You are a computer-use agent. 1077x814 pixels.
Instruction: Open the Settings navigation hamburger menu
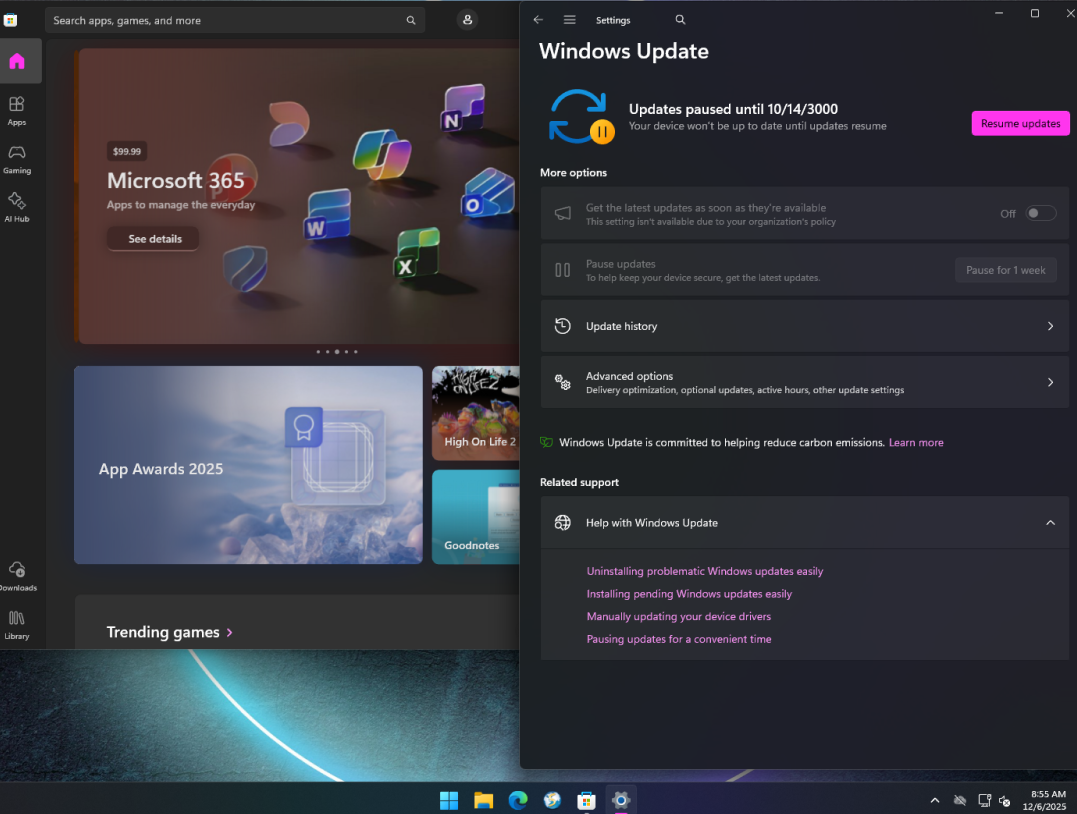point(569,20)
